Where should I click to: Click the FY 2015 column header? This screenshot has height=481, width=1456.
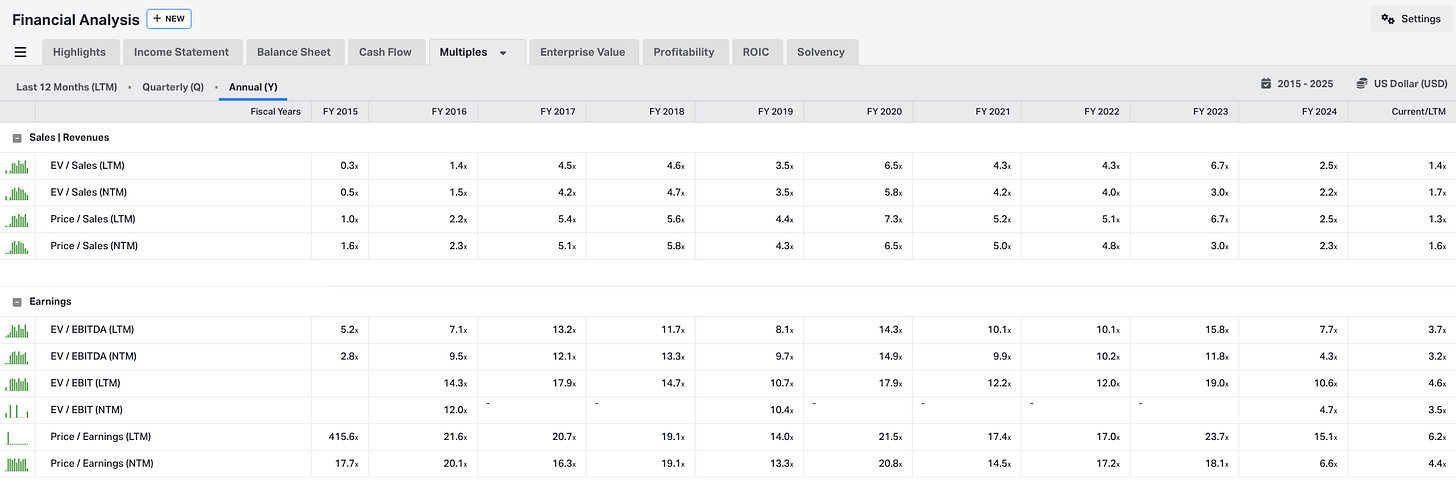pos(340,112)
